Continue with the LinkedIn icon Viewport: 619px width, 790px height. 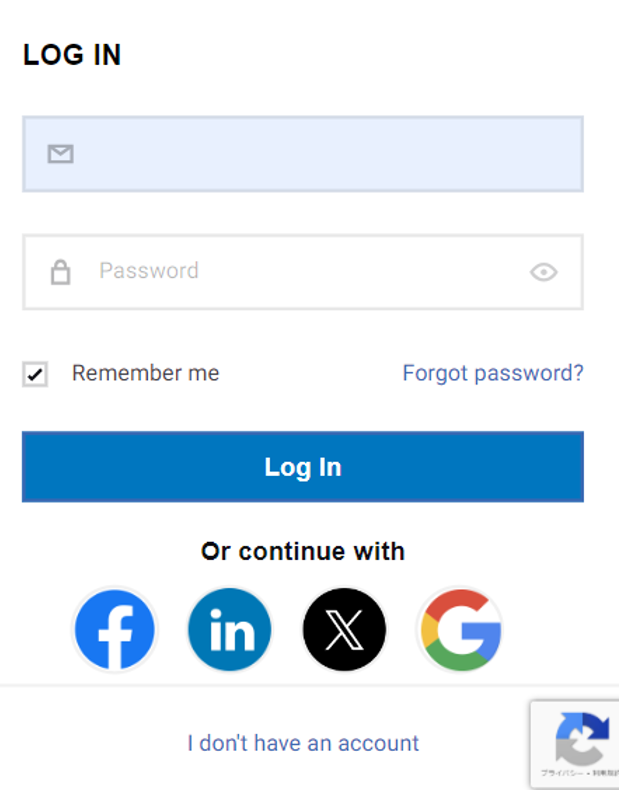pos(230,630)
